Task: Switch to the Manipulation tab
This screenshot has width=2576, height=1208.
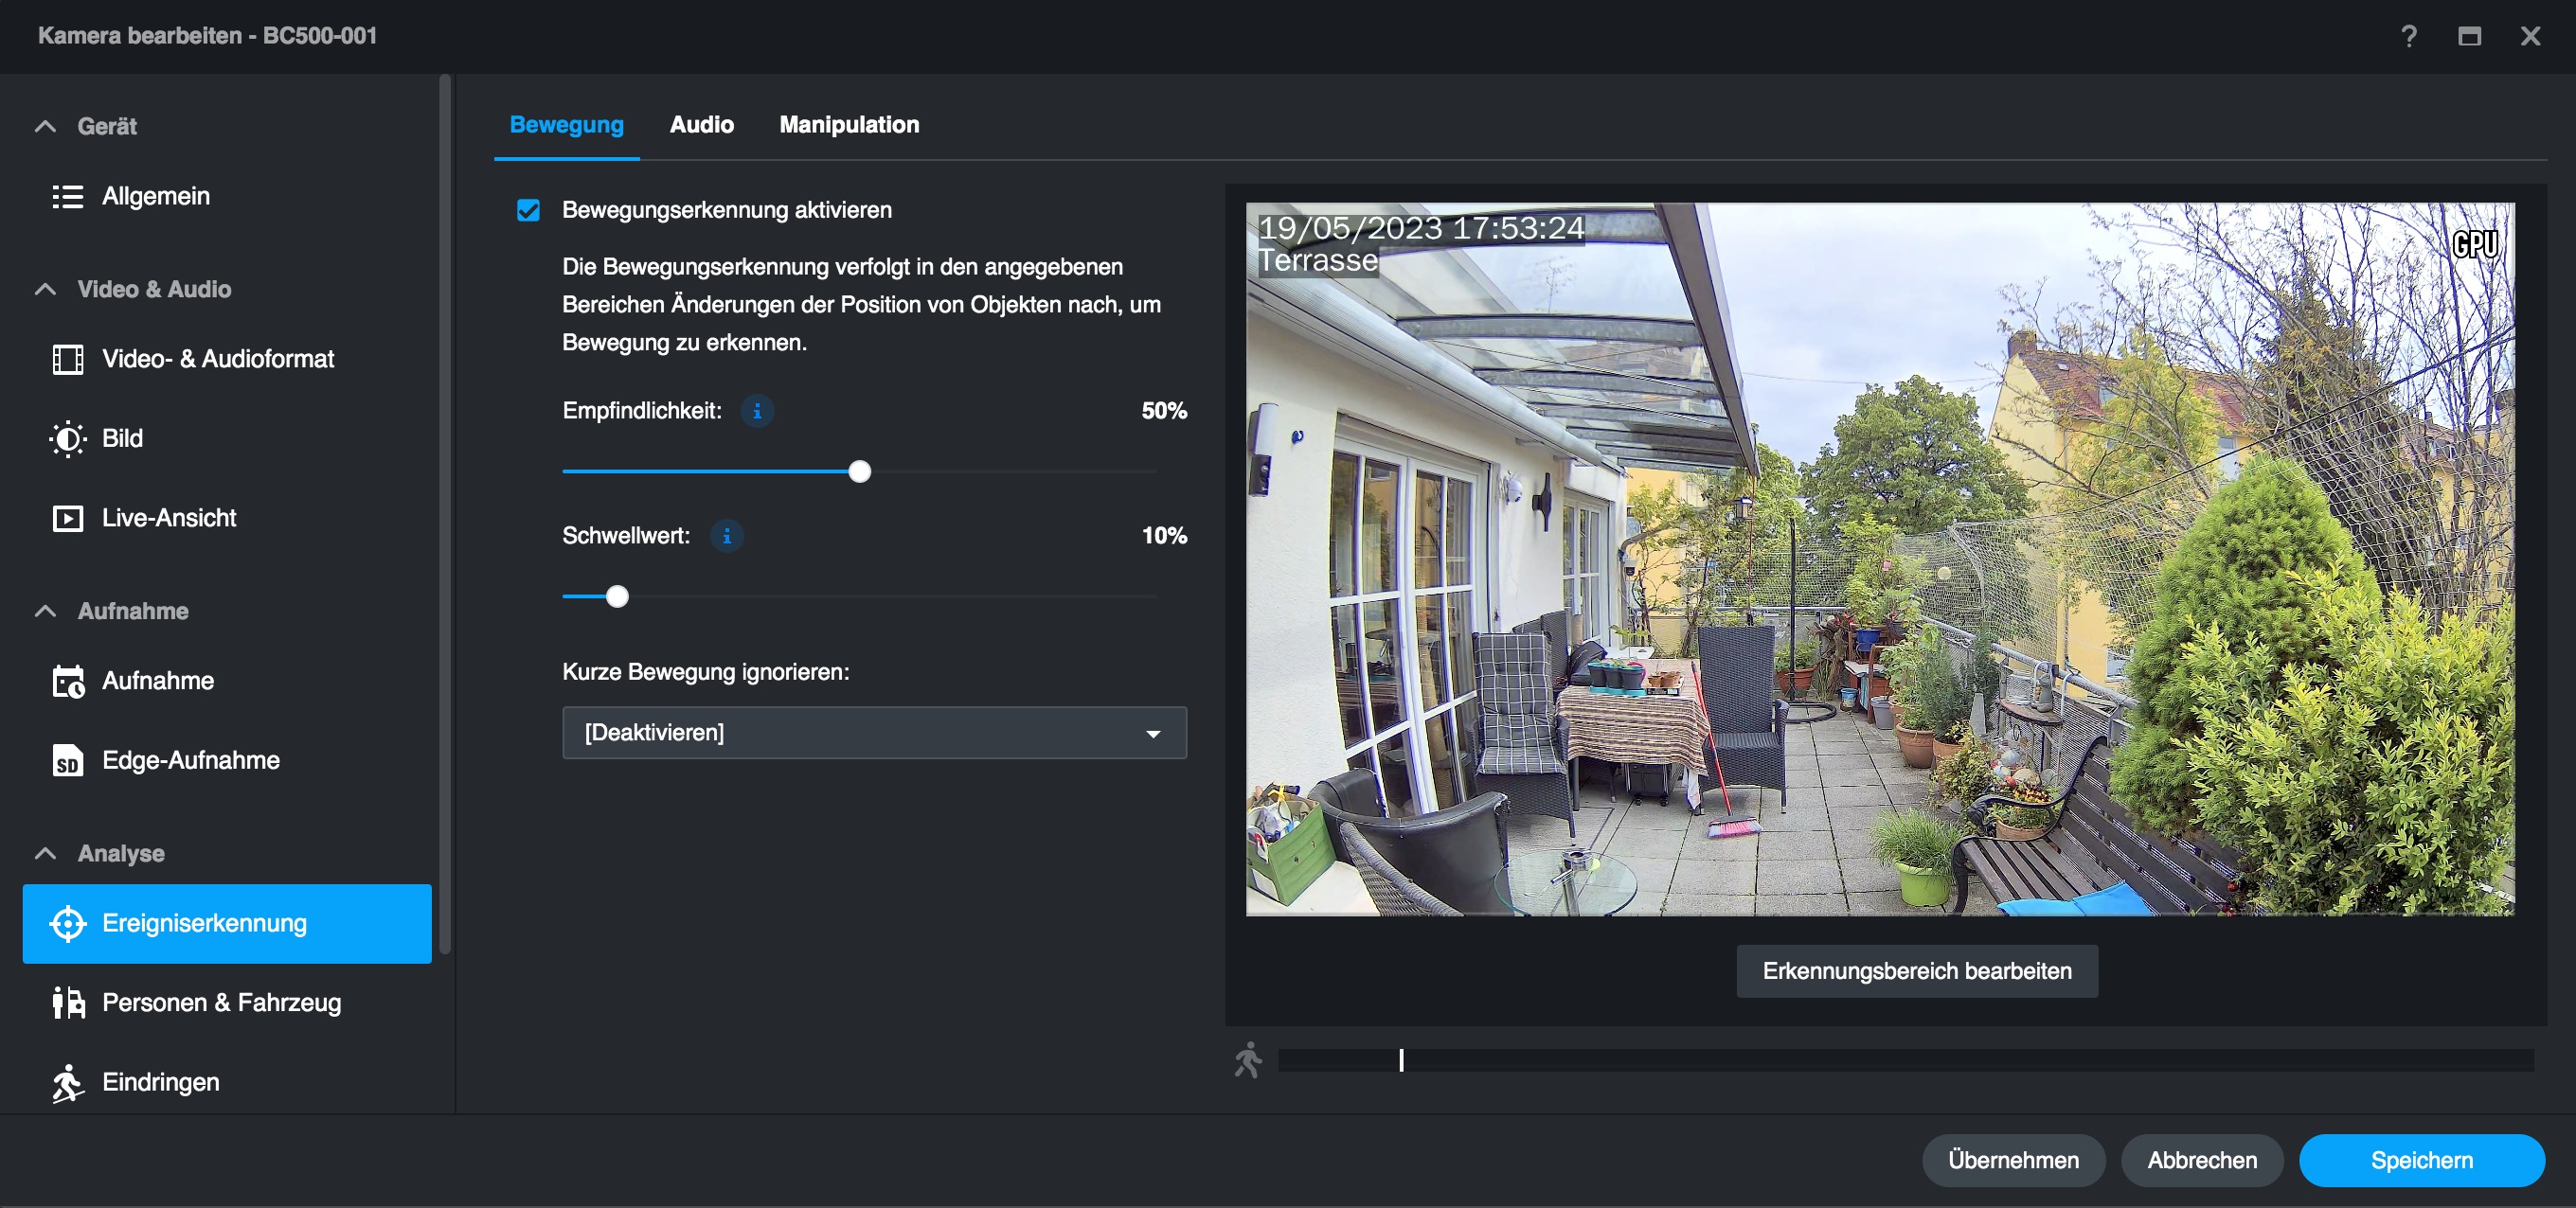Action: [848, 125]
